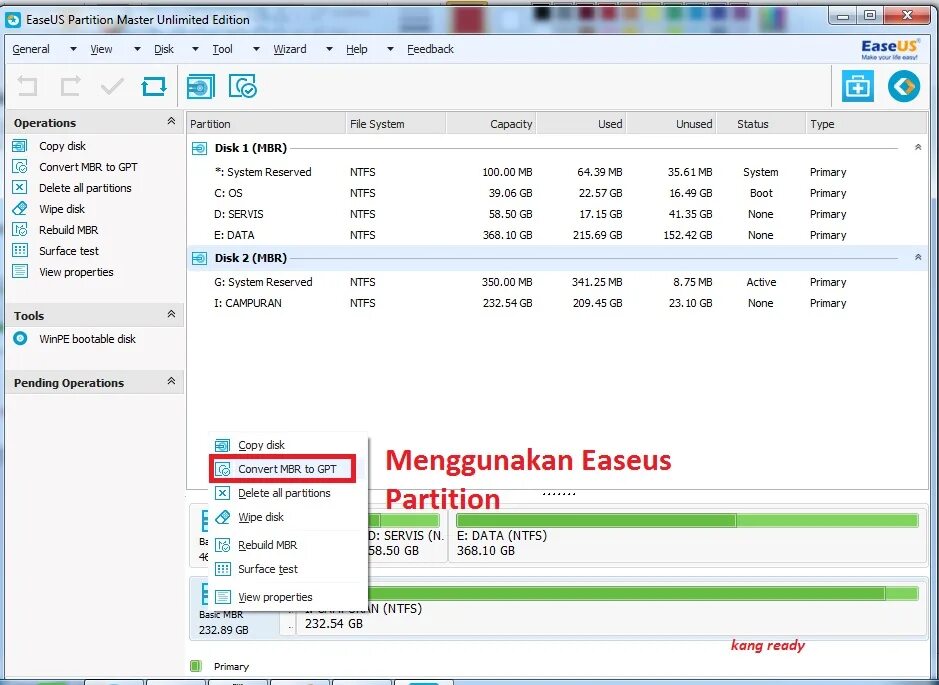Image resolution: width=939 pixels, height=685 pixels.
Task: Open the dropdown arrow next to Disk
Action: tap(195, 49)
